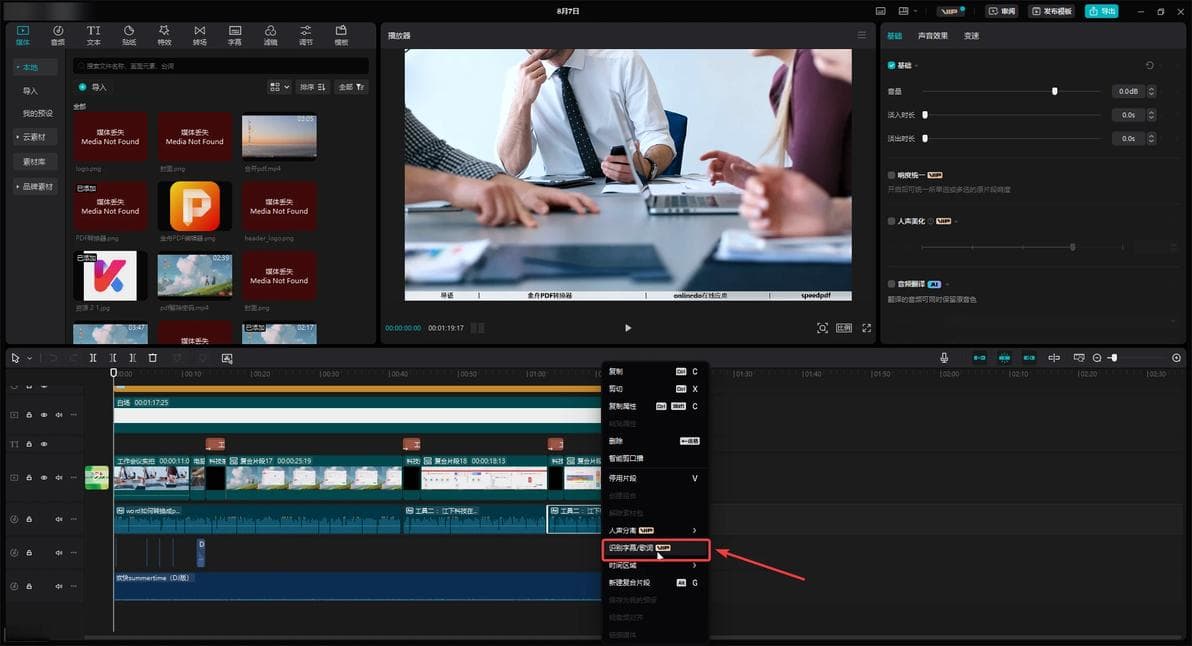Click the player play button

(x=628, y=328)
